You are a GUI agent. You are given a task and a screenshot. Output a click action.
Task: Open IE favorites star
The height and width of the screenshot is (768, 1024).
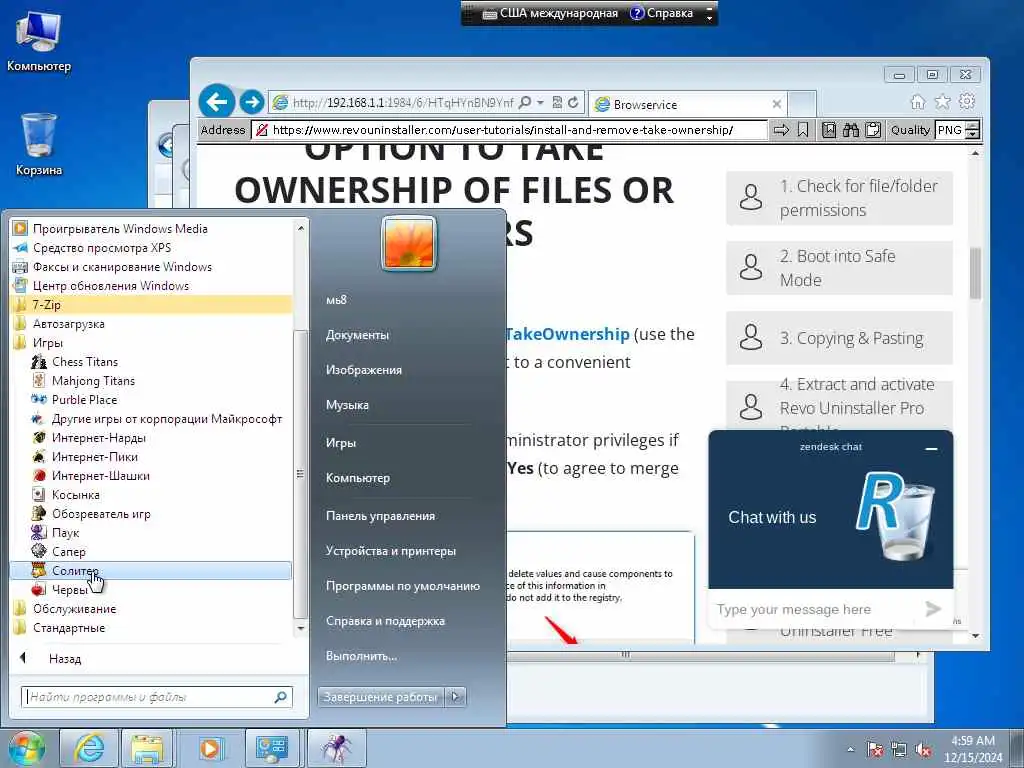pyautogui.click(x=942, y=102)
